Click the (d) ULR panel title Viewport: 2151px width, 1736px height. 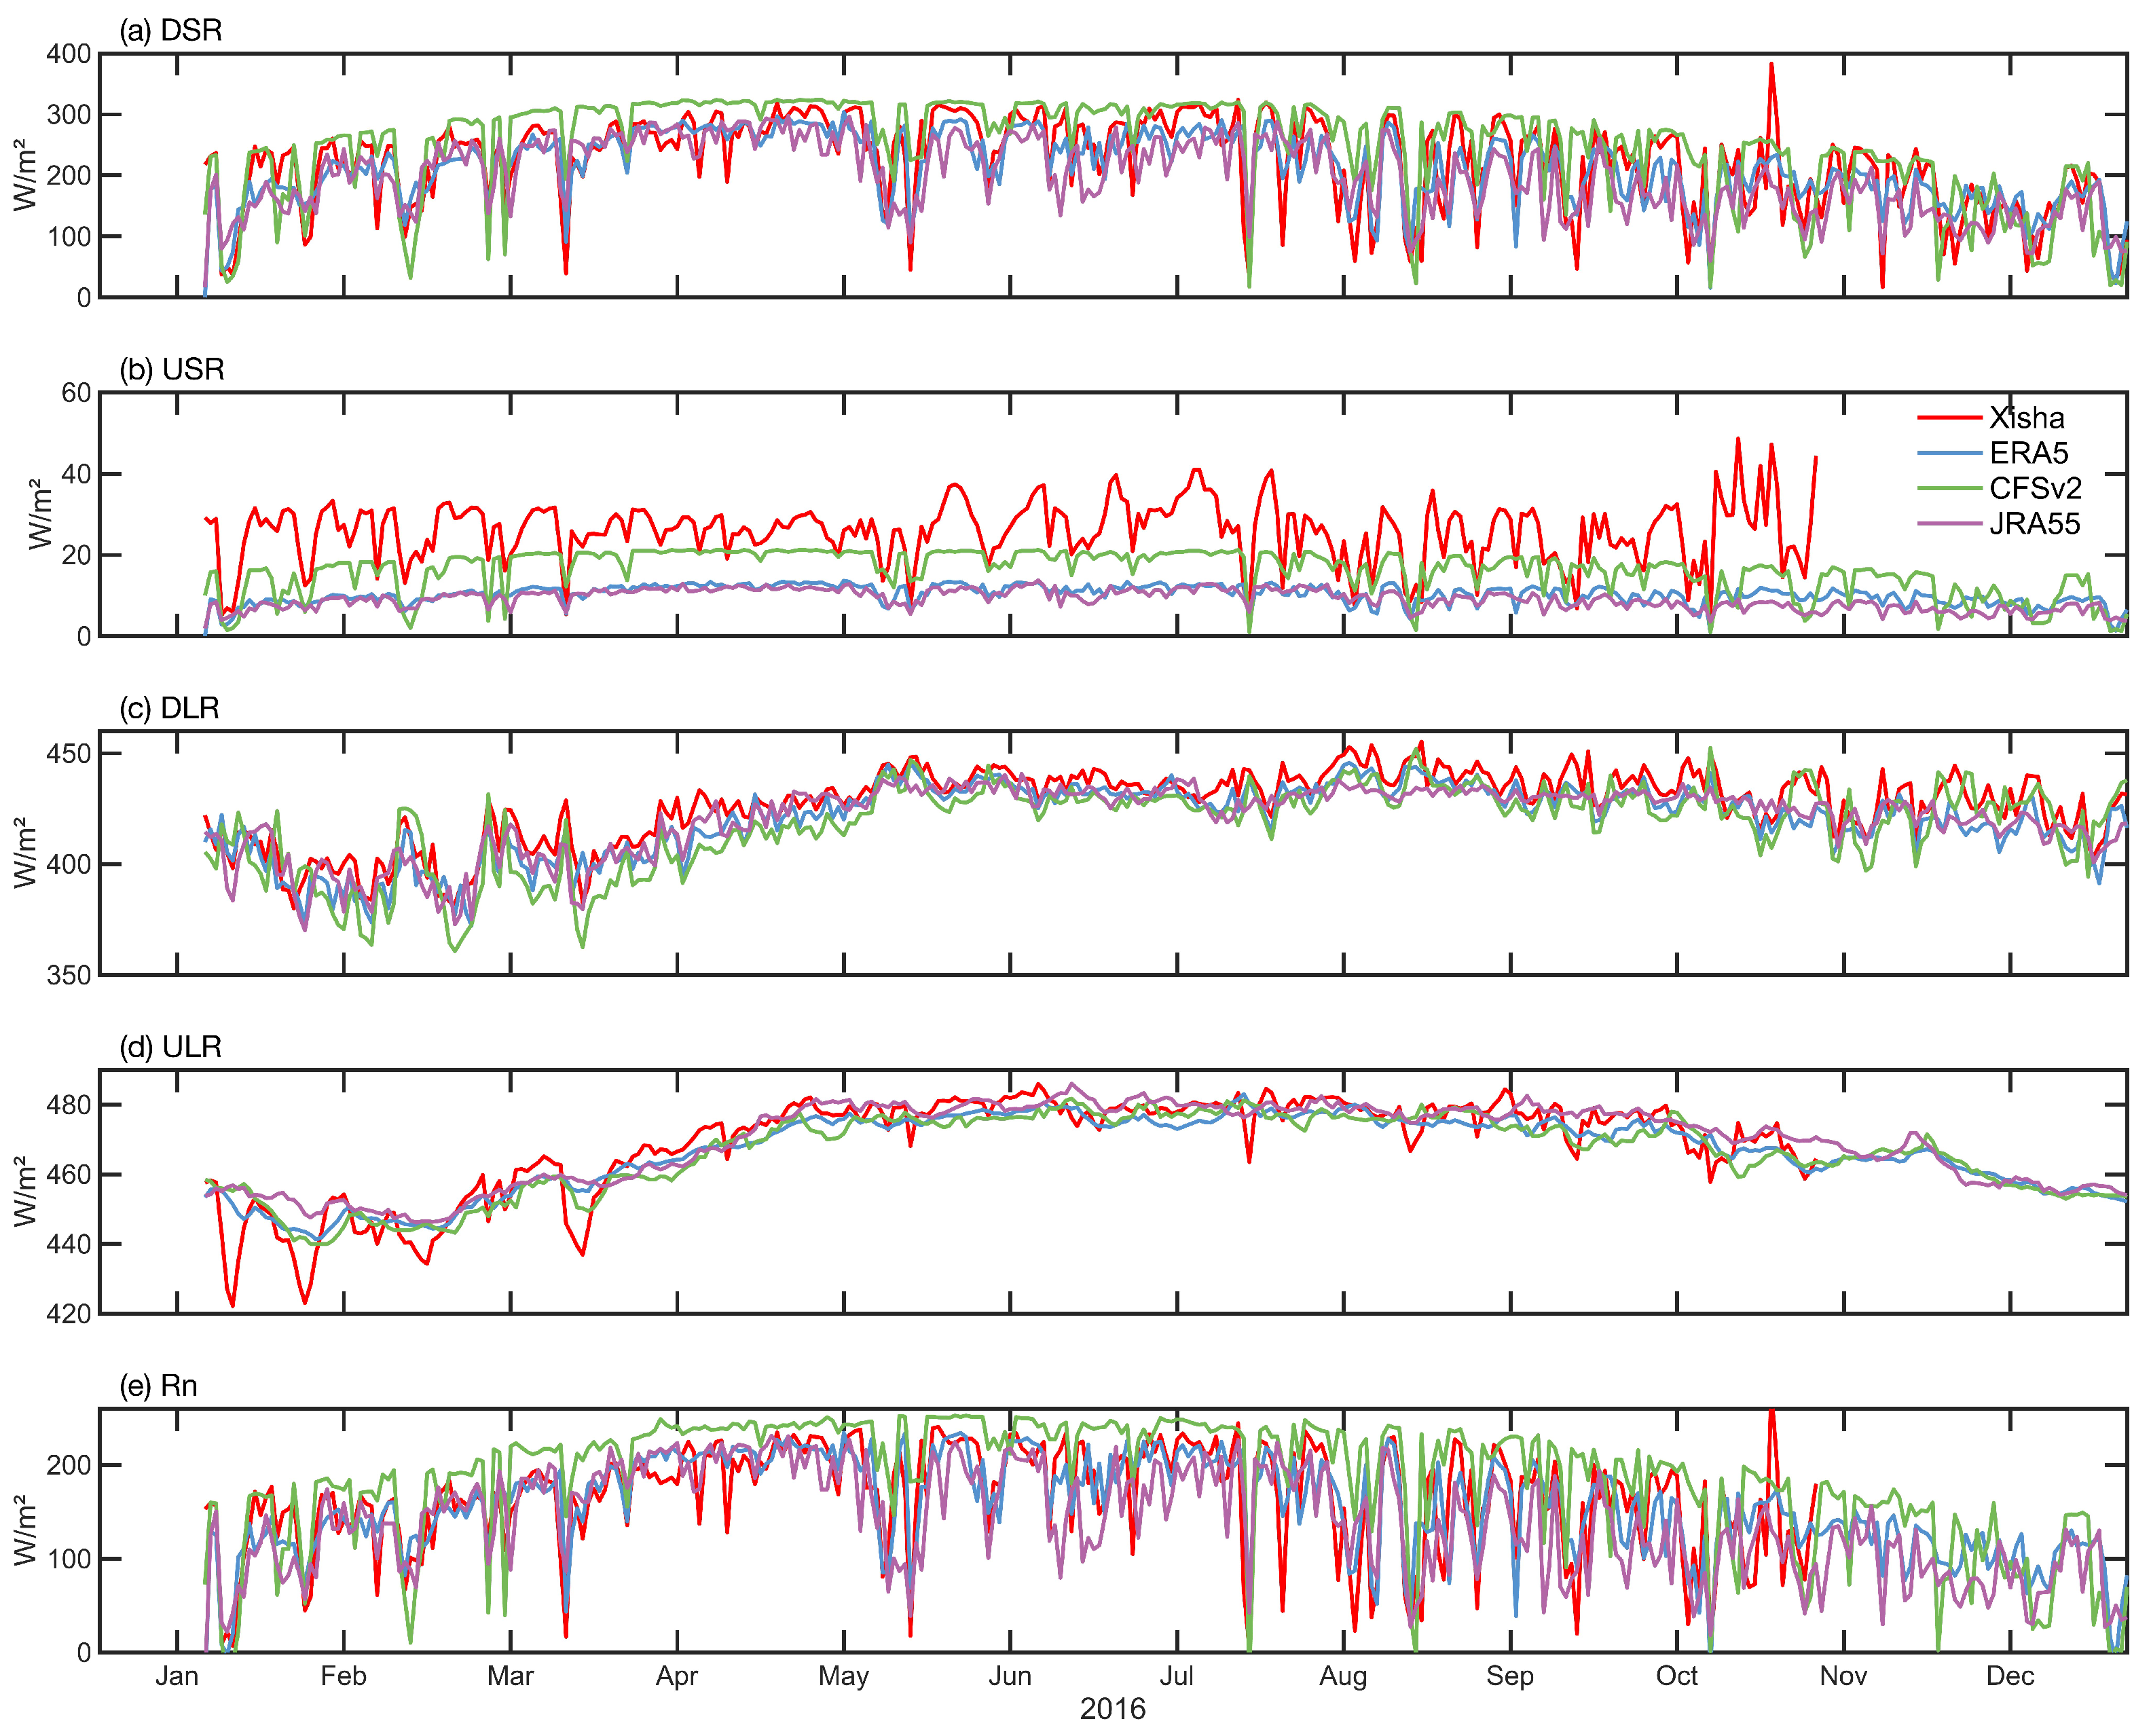(x=171, y=1047)
